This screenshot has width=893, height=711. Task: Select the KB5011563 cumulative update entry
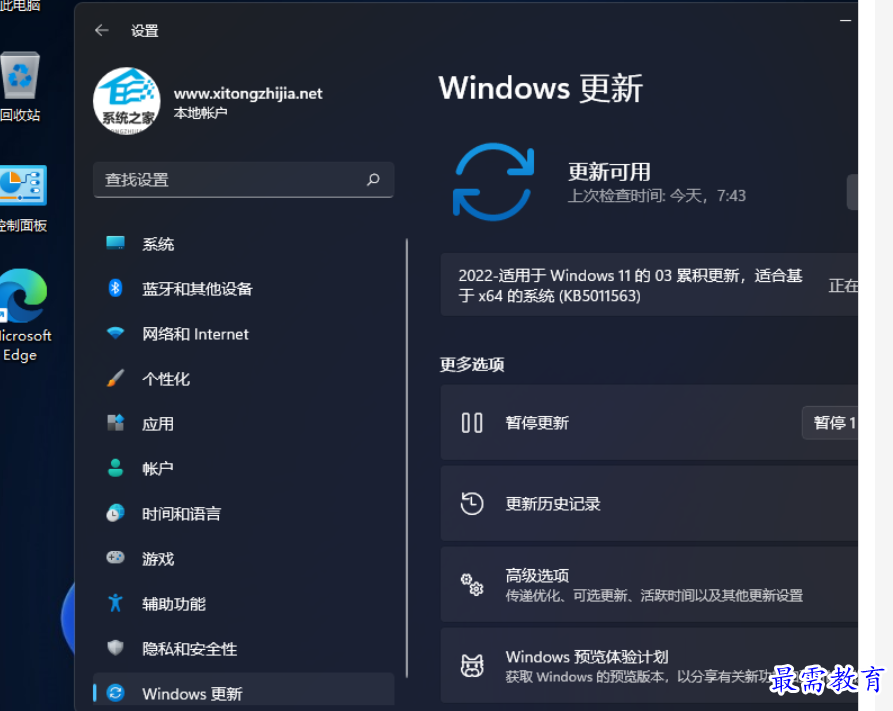pos(649,285)
